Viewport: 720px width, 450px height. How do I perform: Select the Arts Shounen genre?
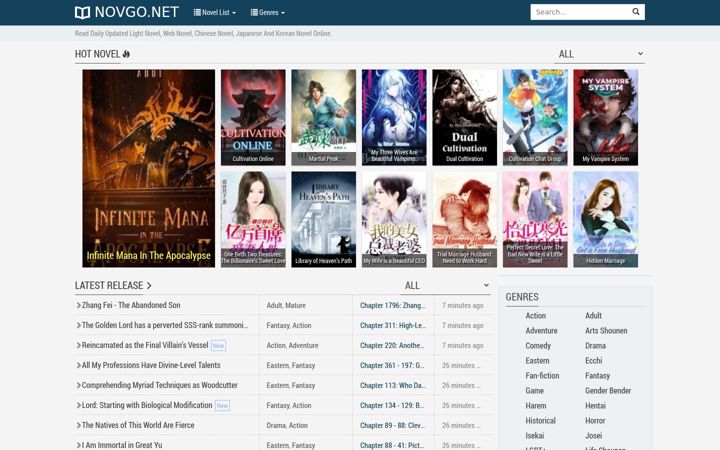pos(606,331)
